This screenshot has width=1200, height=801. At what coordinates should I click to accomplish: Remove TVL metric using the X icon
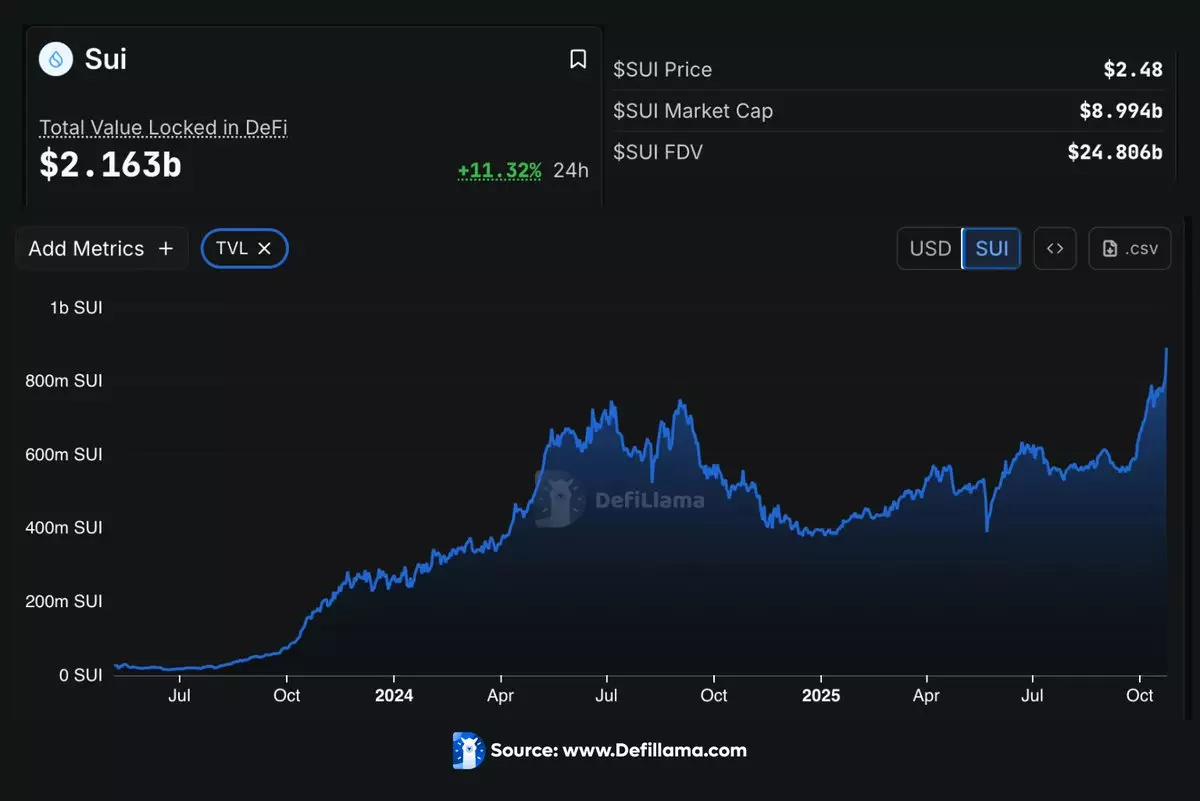pyautogui.click(x=265, y=249)
